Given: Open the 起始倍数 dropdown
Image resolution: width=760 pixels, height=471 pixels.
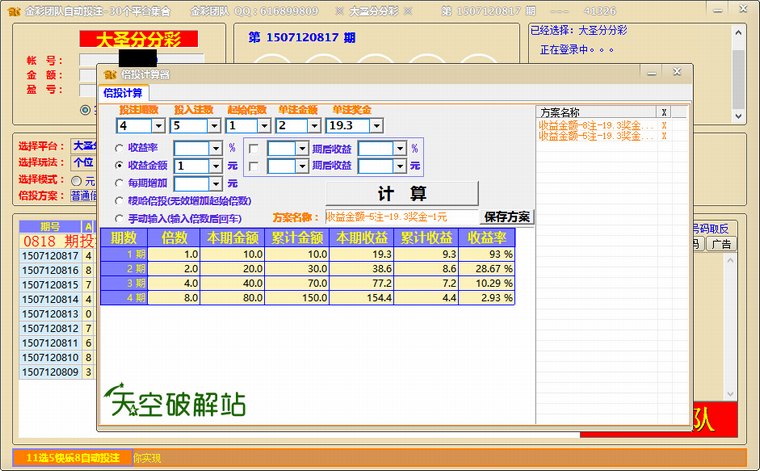Looking at the screenshot, I should [264, 126].
